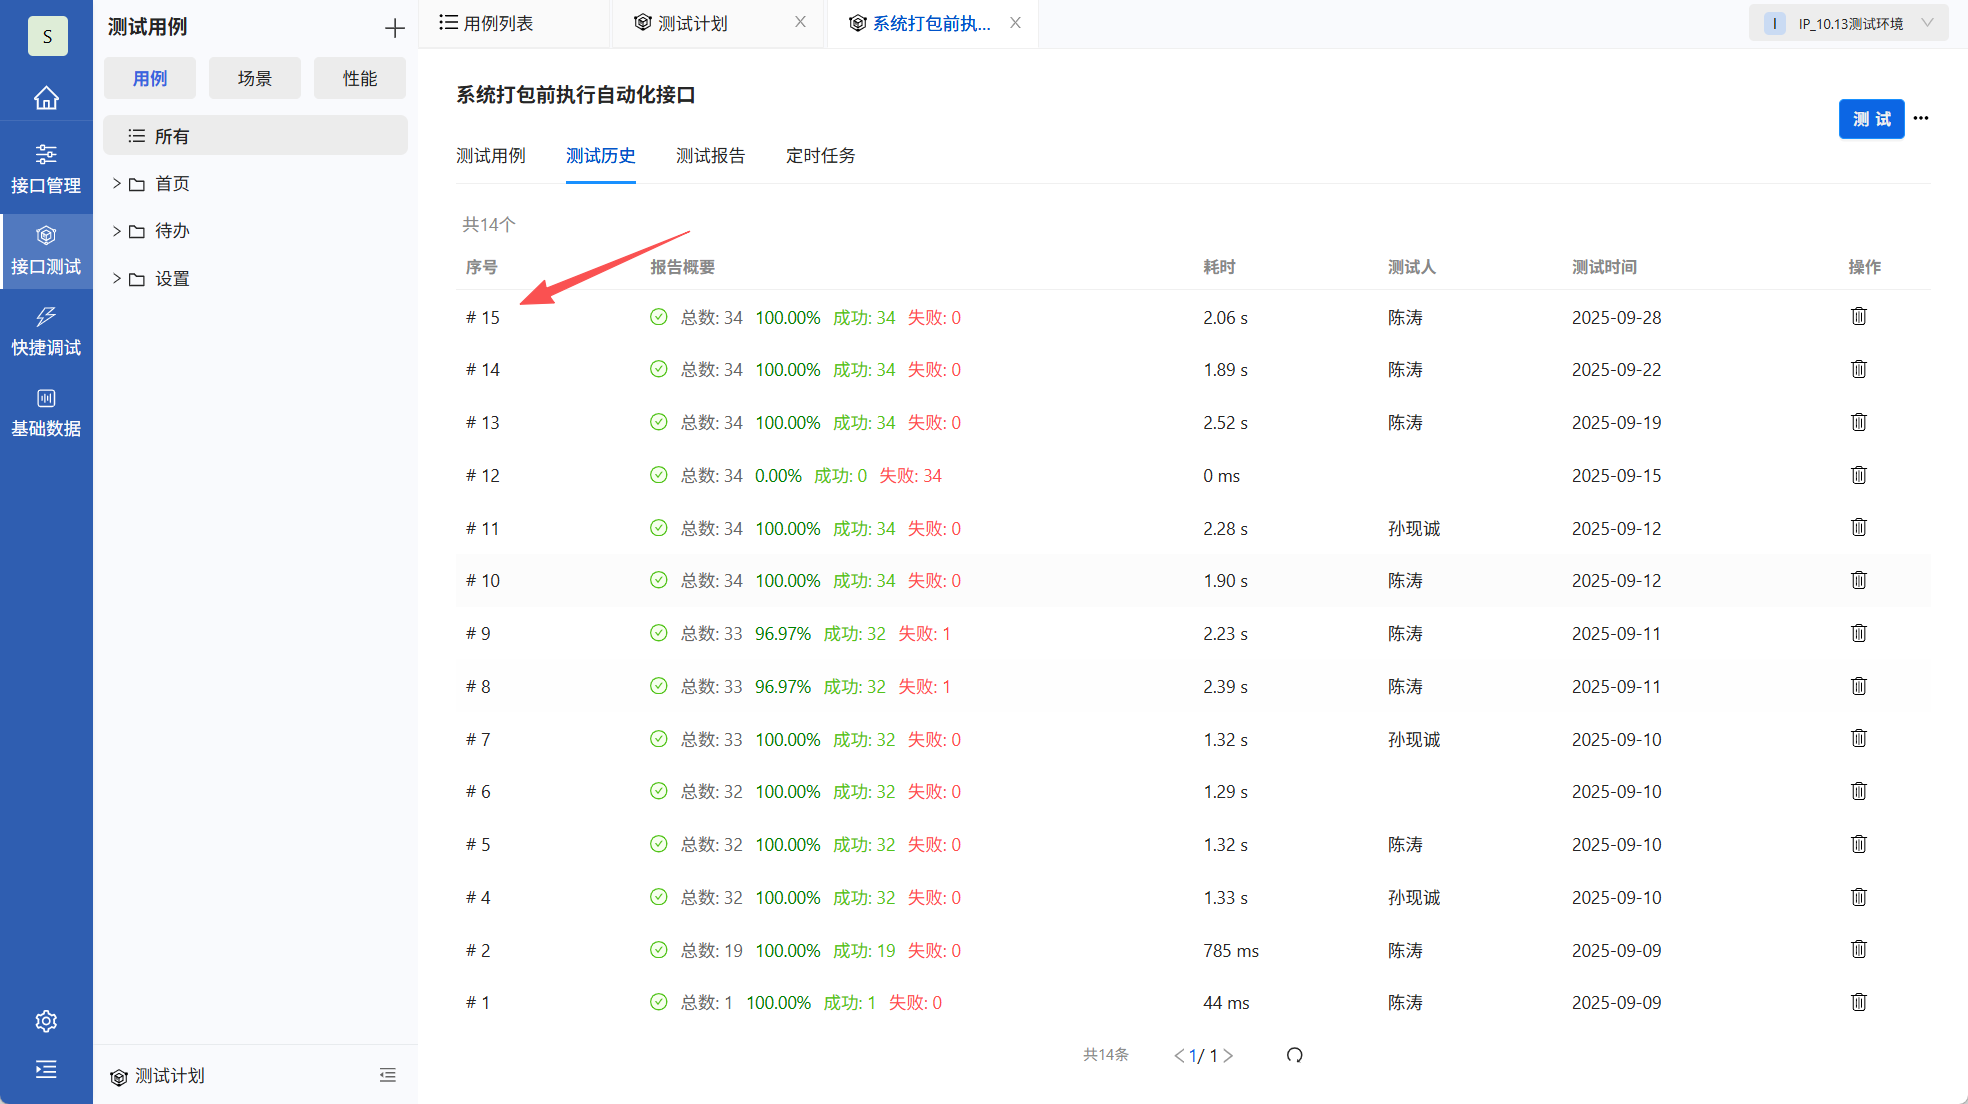Screen dimensions: 1968x1104
Task: Click the blue 测试 button
Action: 1871,119
